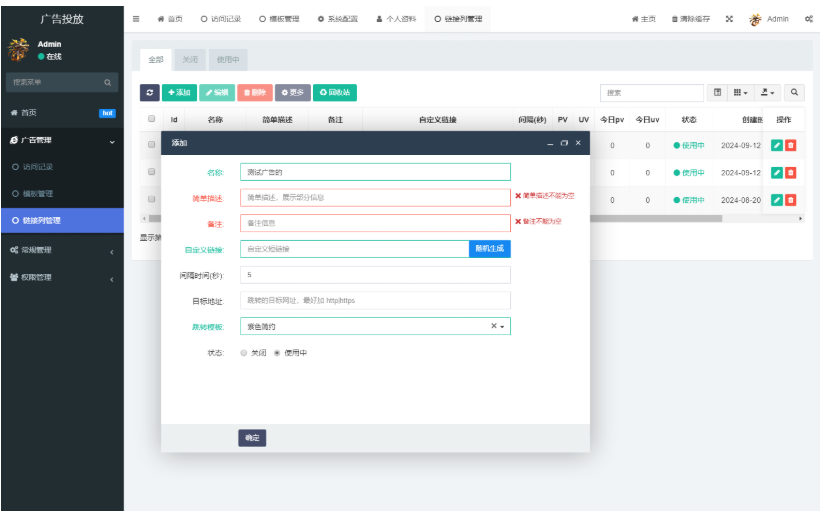Open the 回收站 recycle bin button
Screen dimensions: 820x511
(x=335, y=93)
